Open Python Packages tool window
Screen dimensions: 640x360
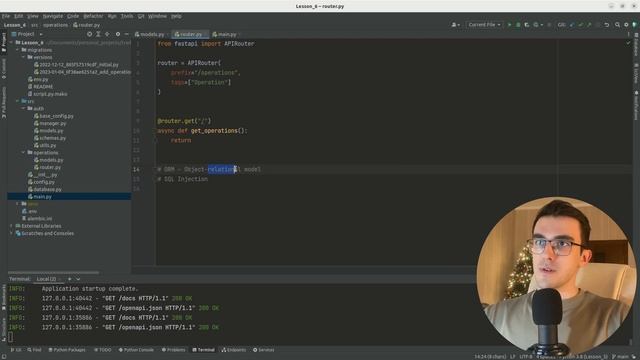coord(67,350)
